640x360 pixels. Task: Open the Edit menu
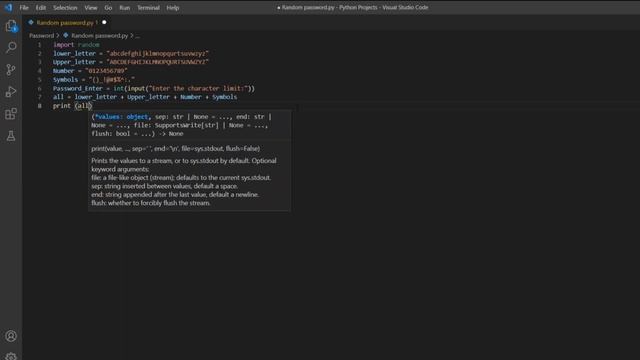click(40, 8)
